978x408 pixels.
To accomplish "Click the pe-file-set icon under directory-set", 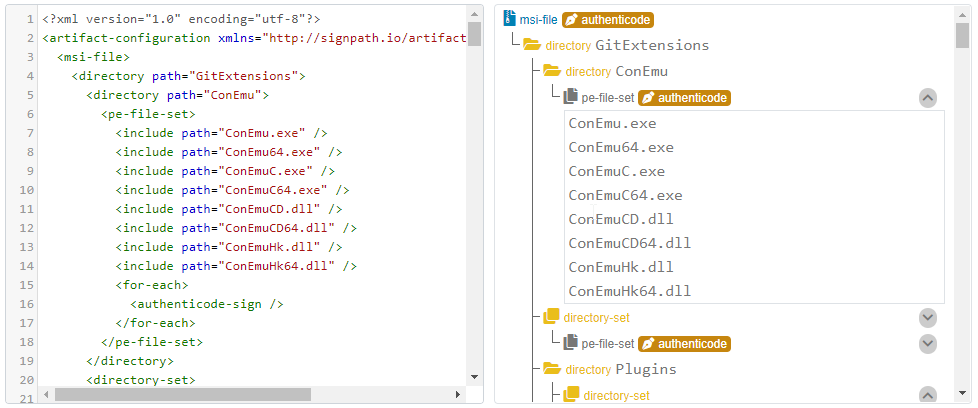I will 571,343.
